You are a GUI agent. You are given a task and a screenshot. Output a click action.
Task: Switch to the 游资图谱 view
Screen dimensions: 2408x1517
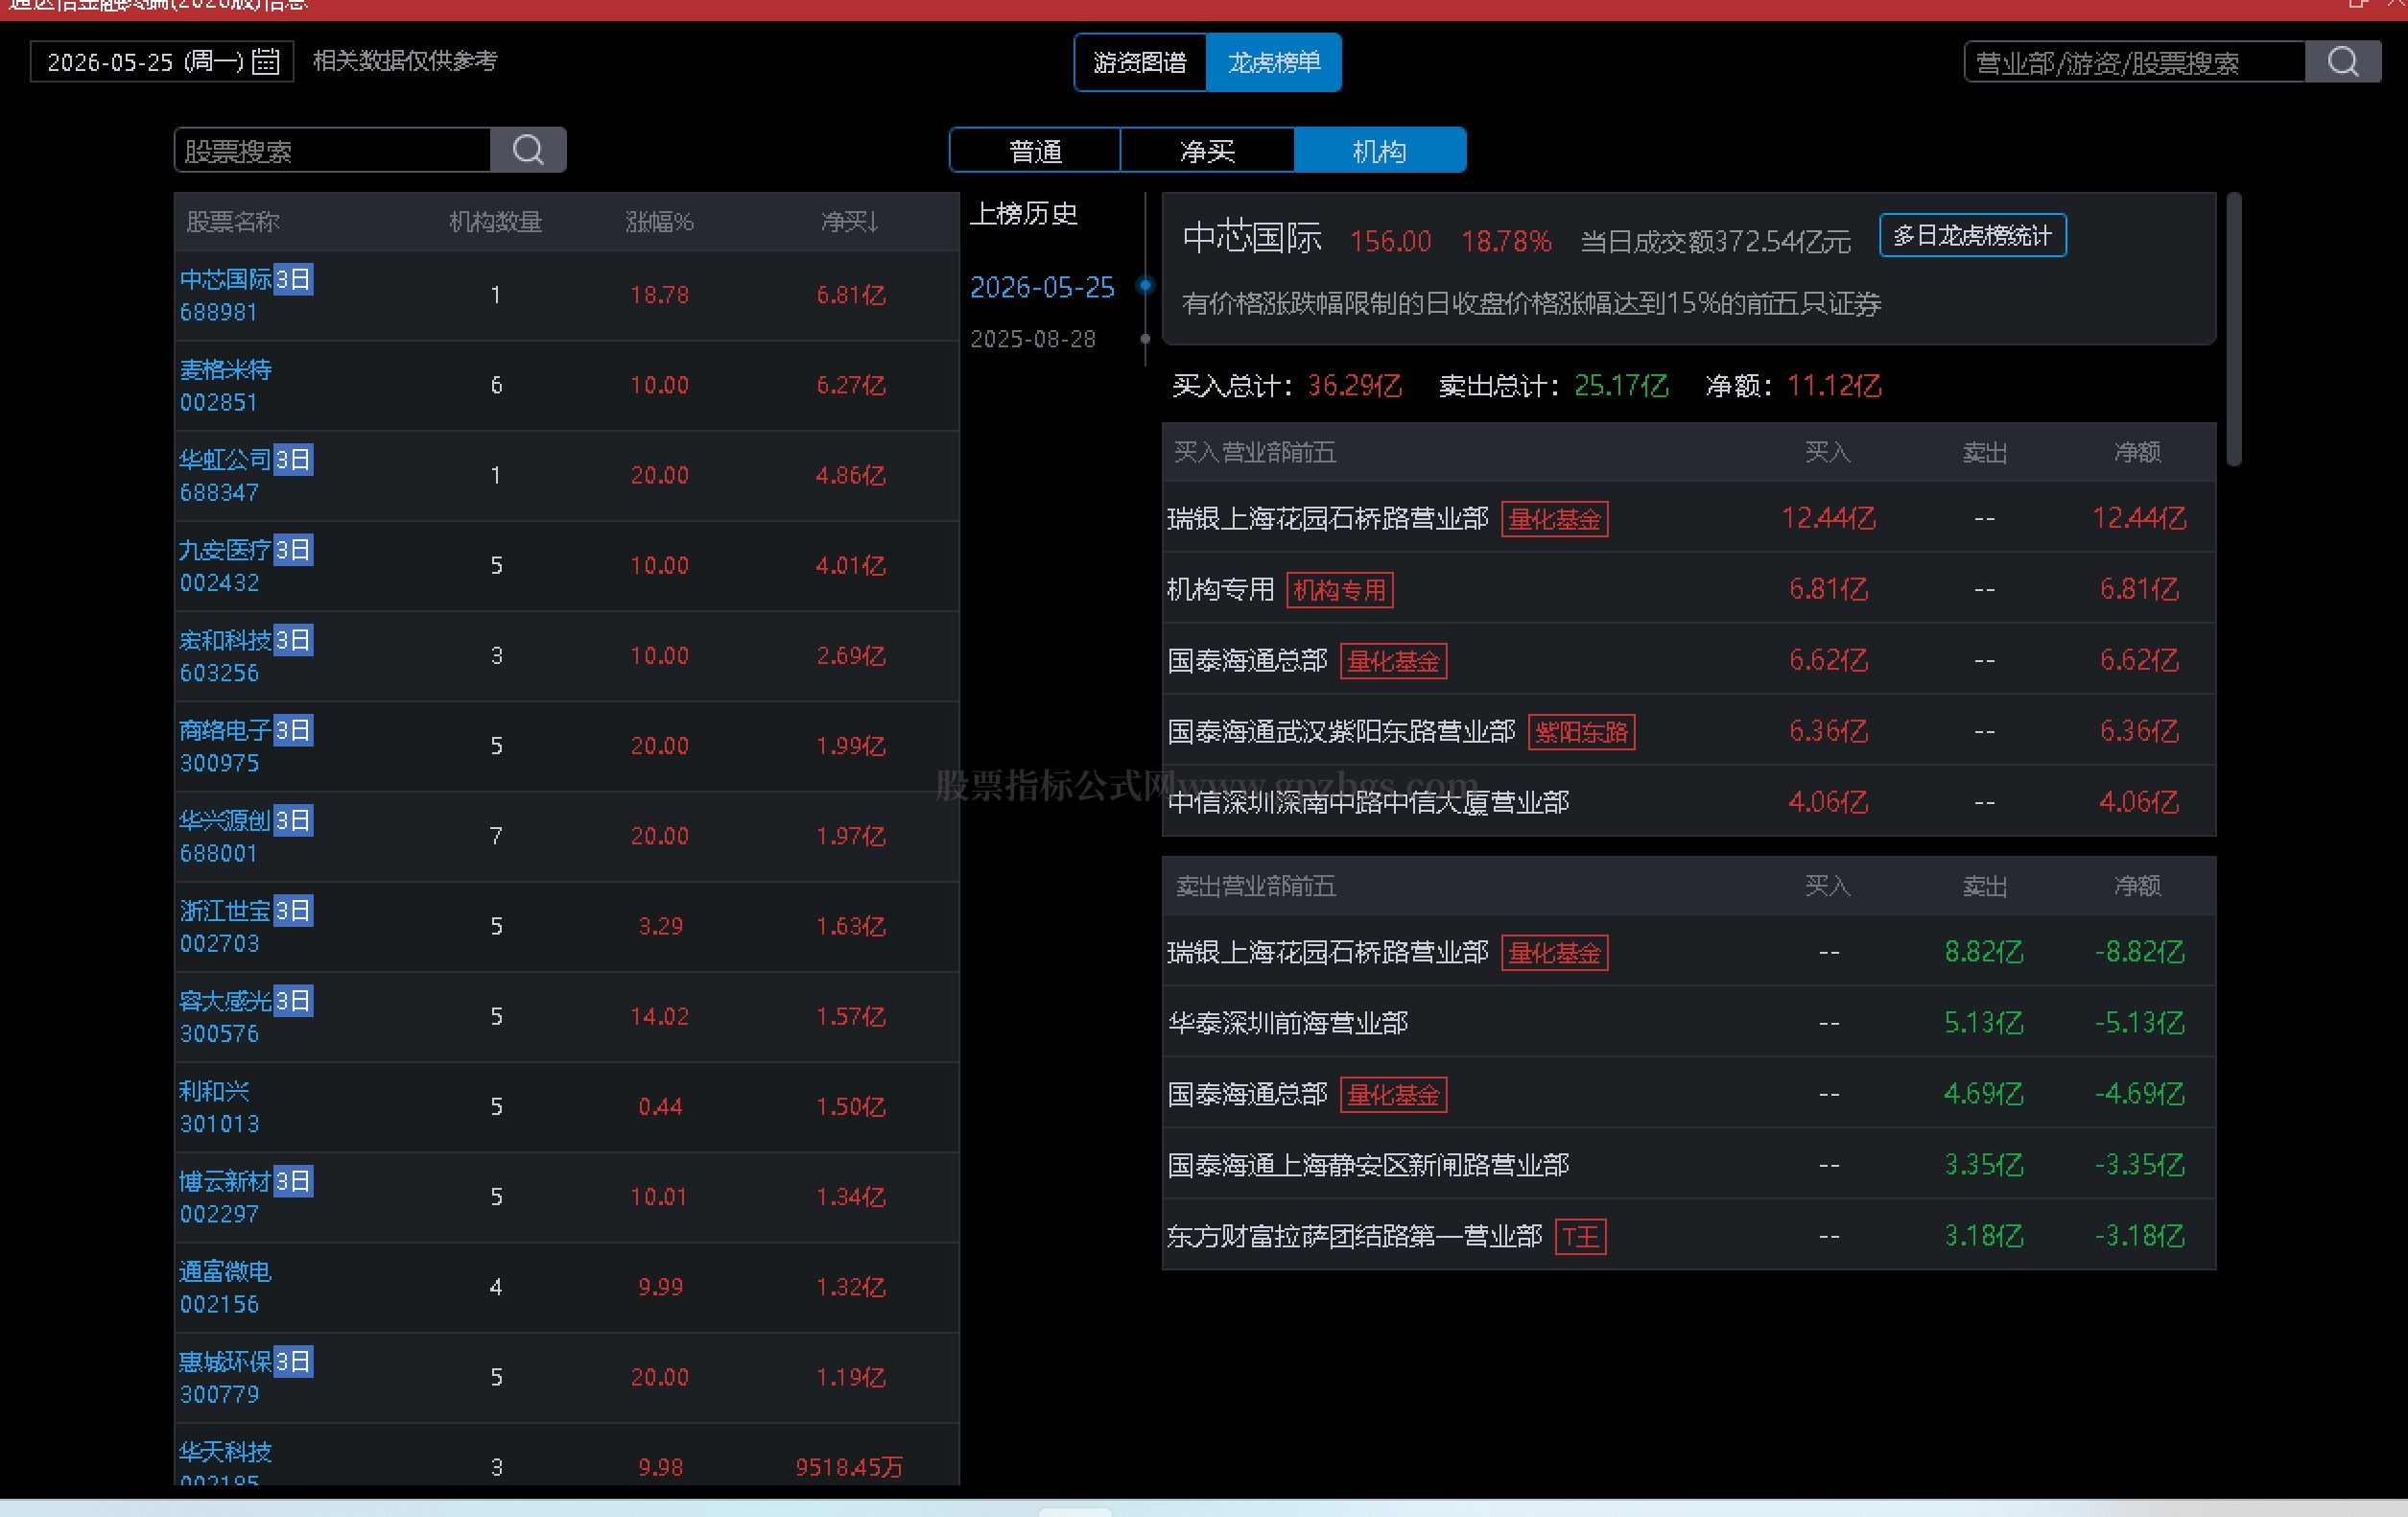tap(1140, 63)
